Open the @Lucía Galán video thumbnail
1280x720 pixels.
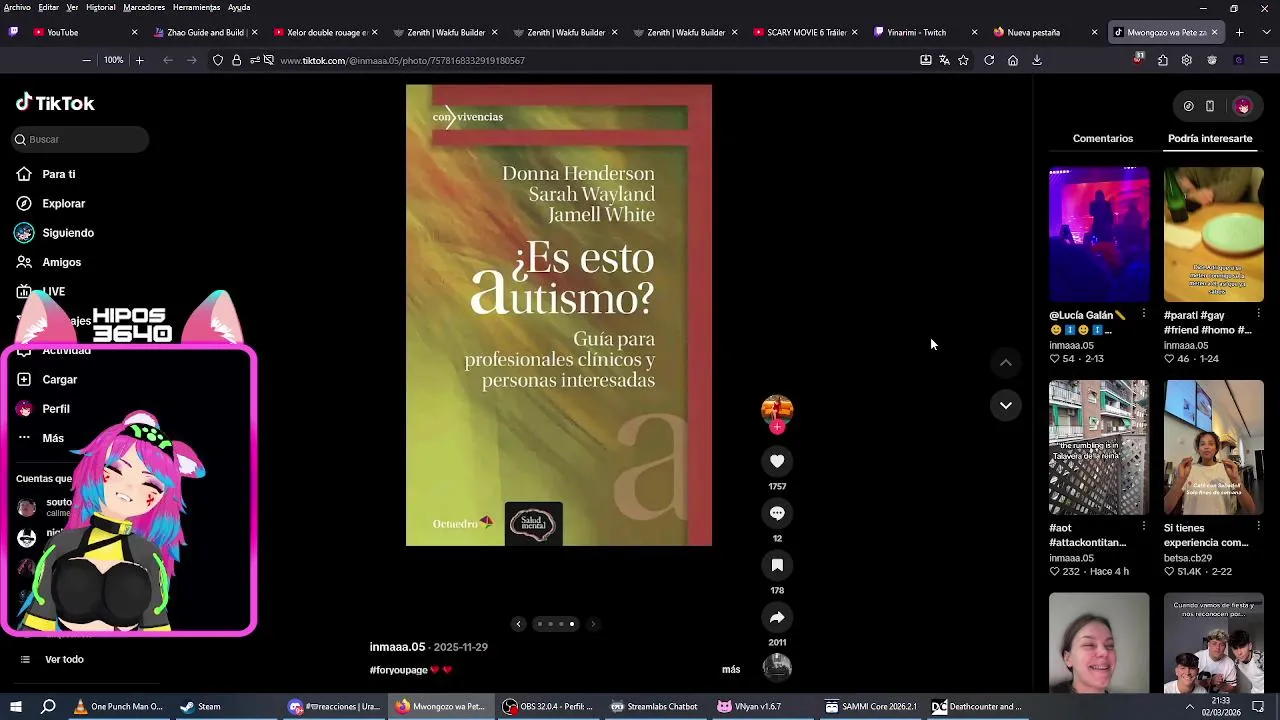[x=1099, y=234]
